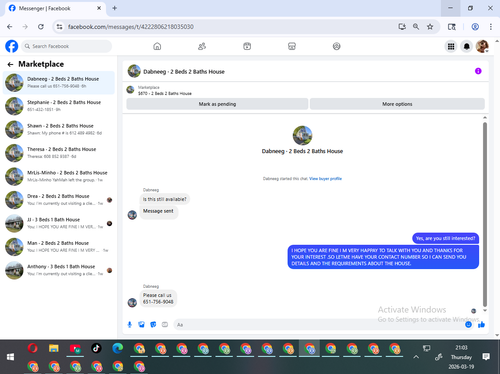This screenshot has height=374, width=500.
Task: Click the $670 Marketplace listing thumbnail
Action: (x=130, y=90)
